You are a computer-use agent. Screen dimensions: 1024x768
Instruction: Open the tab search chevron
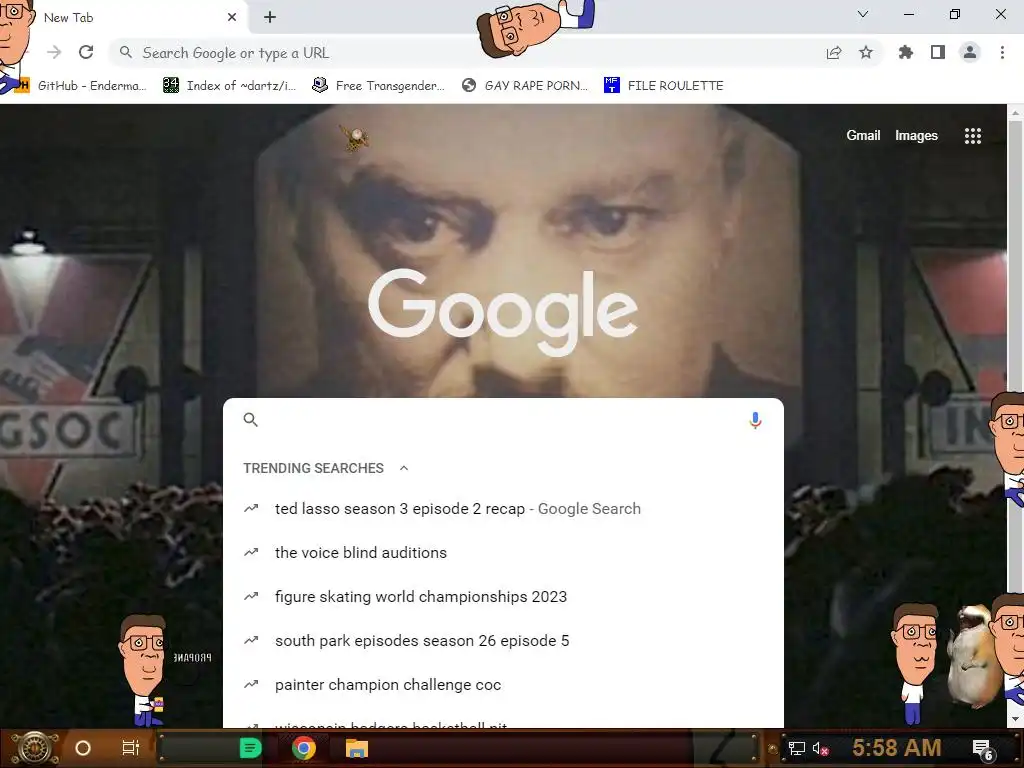pyautogui.click(x=863, y=14)
